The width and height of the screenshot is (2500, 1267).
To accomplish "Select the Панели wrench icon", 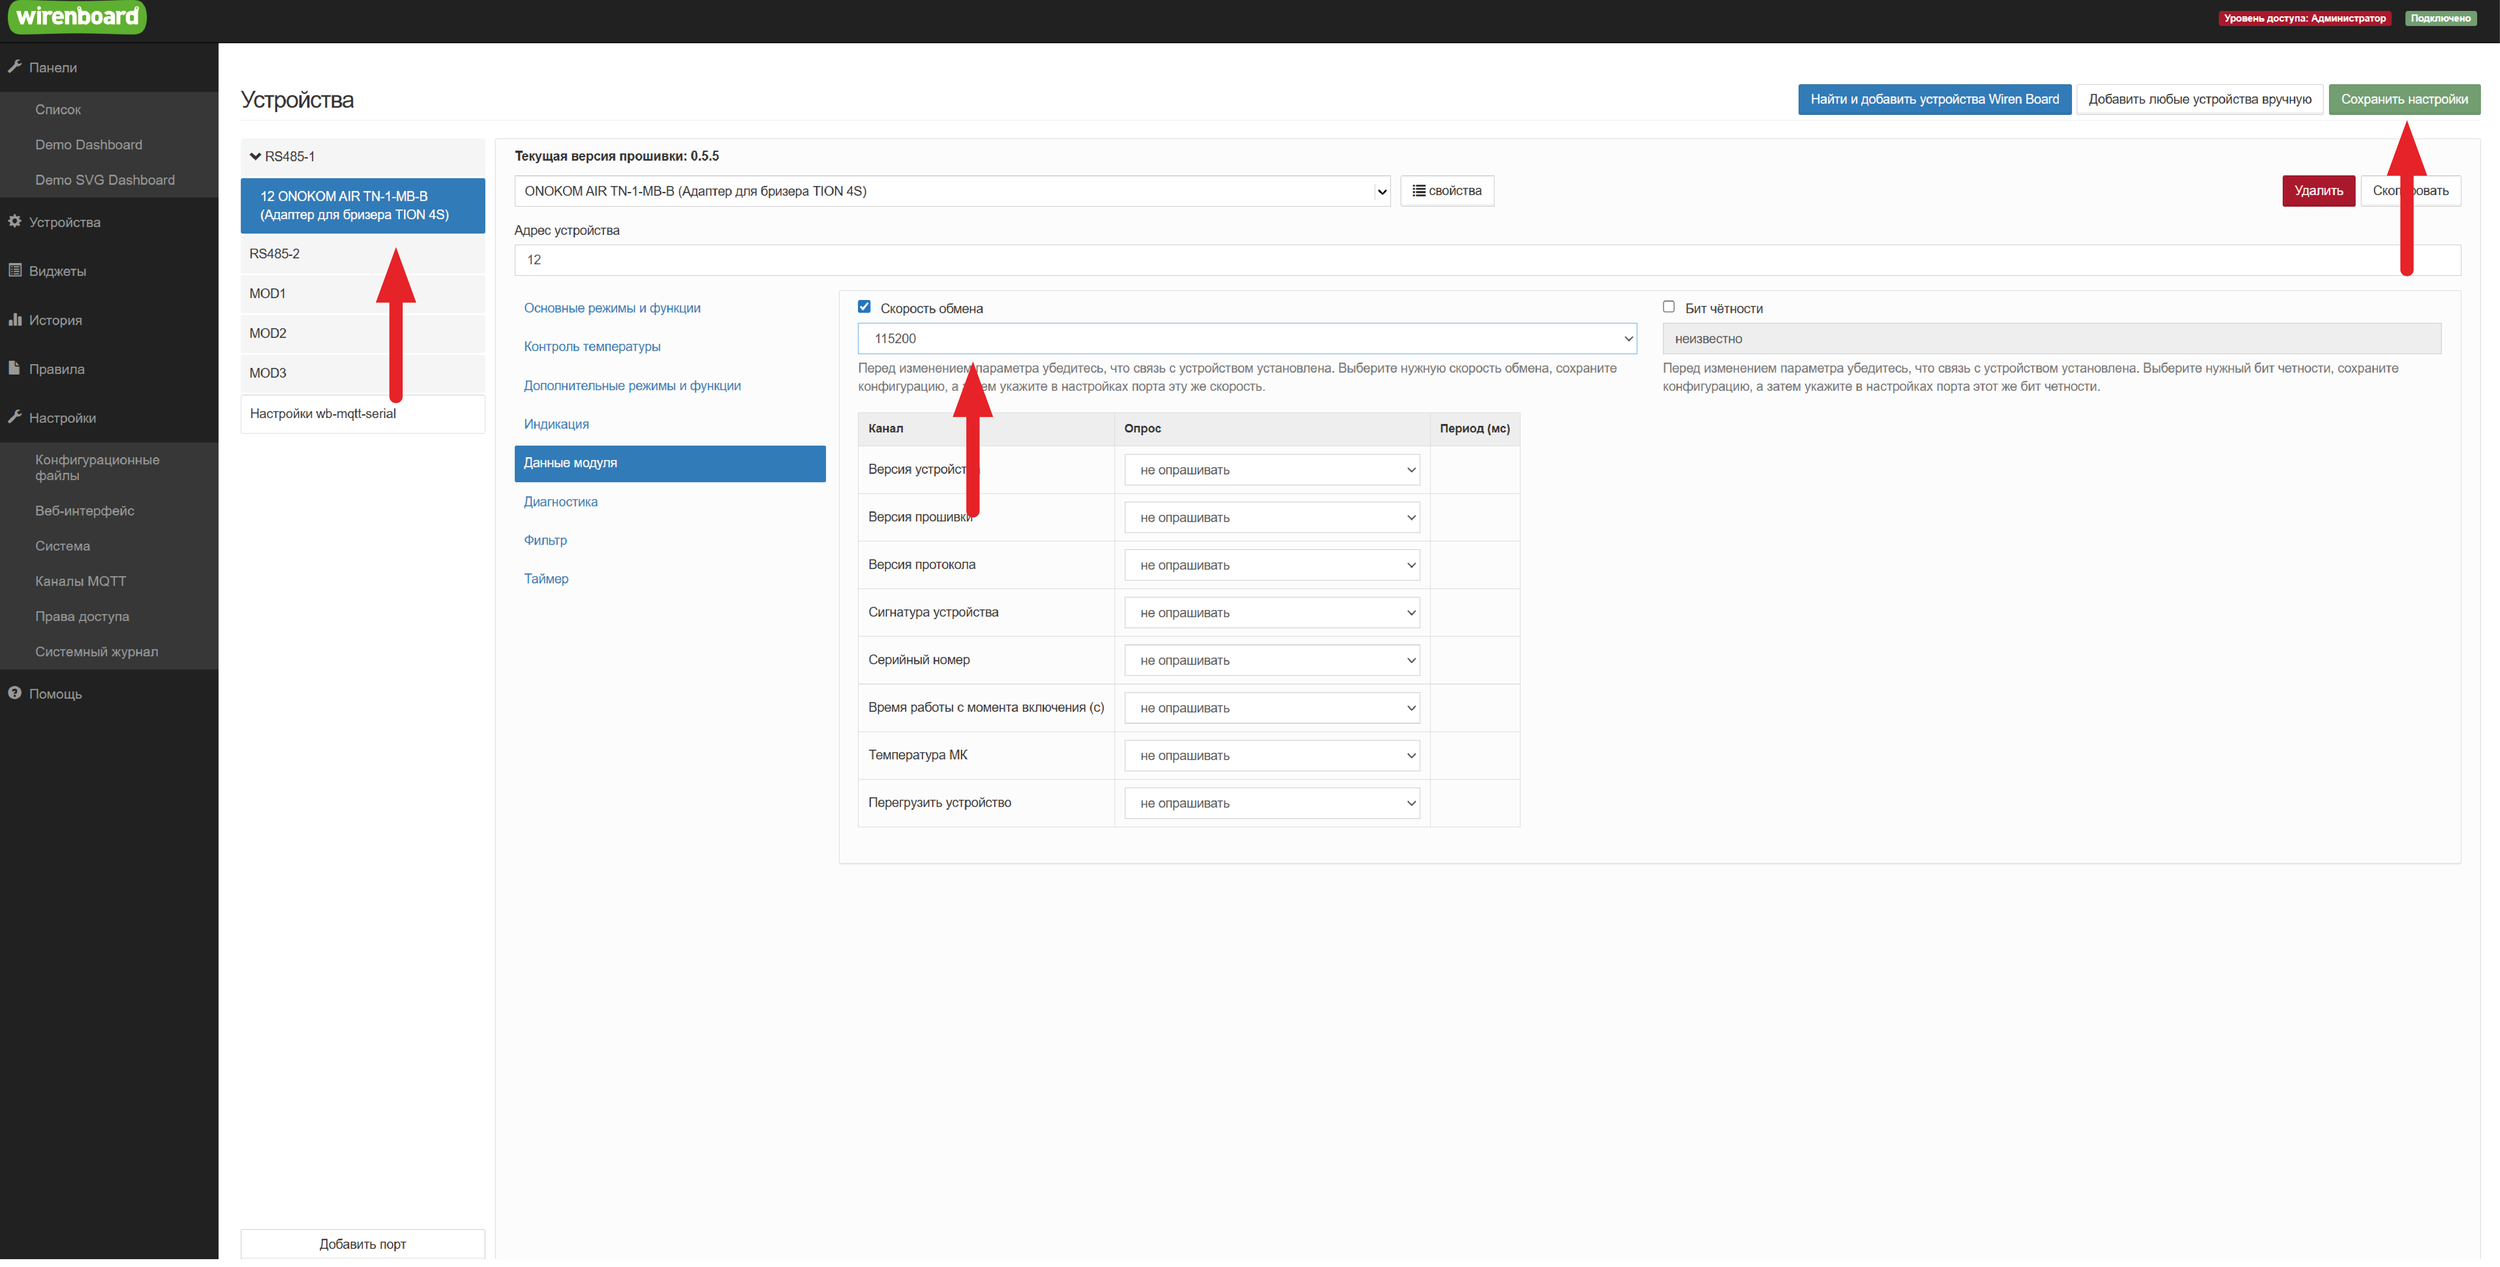I will [16, 66].
